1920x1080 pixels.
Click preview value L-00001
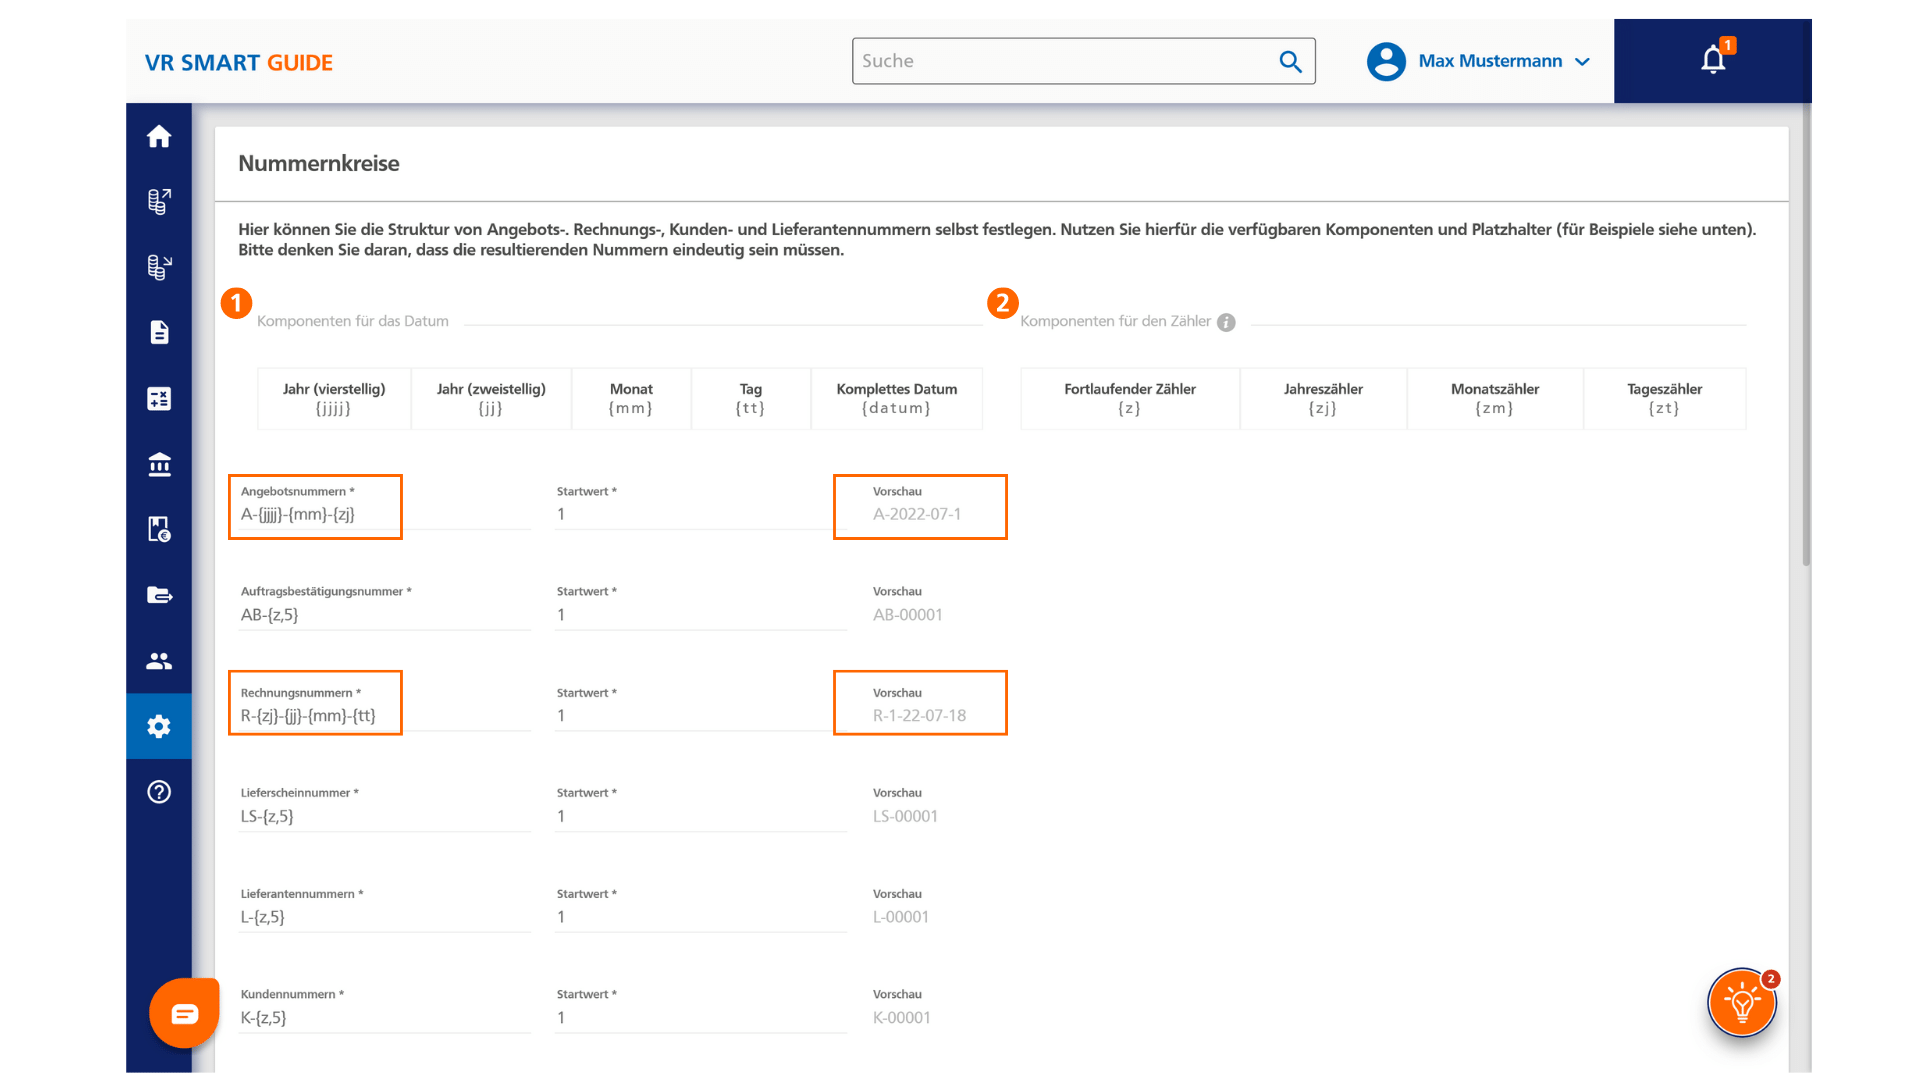[901, 917]
